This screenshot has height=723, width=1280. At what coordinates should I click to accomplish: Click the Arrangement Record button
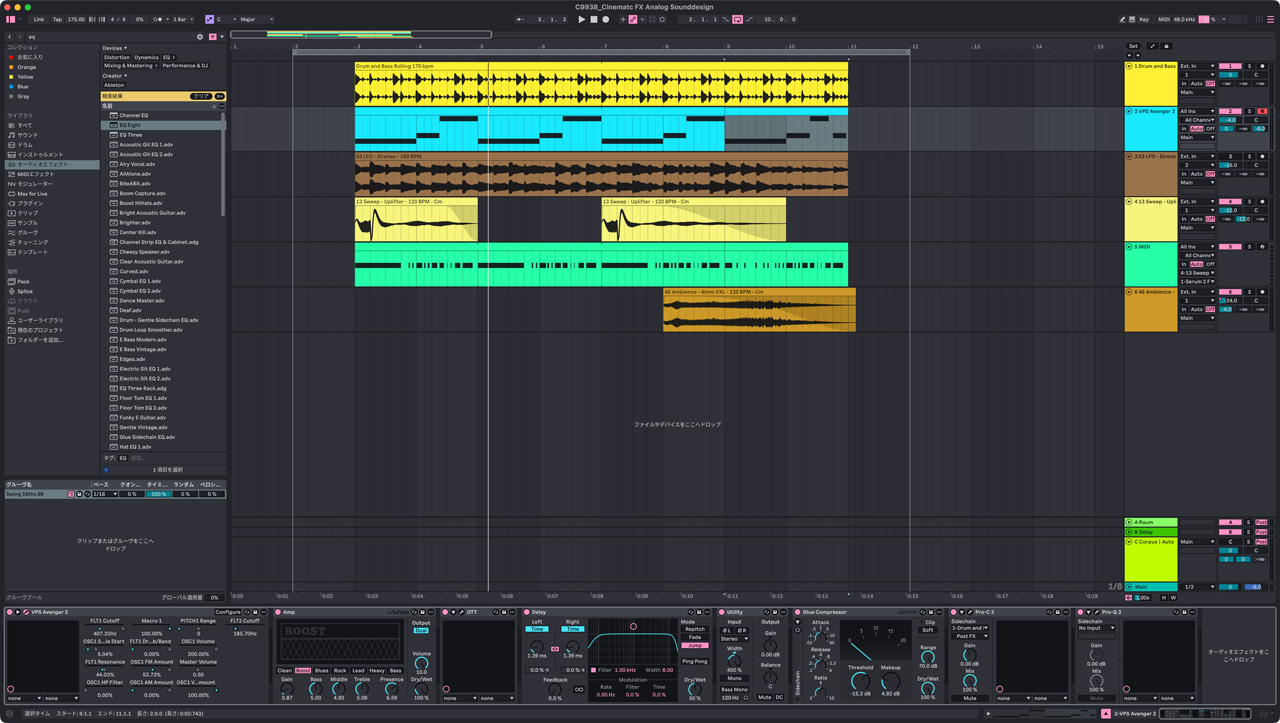coord(605,19)
